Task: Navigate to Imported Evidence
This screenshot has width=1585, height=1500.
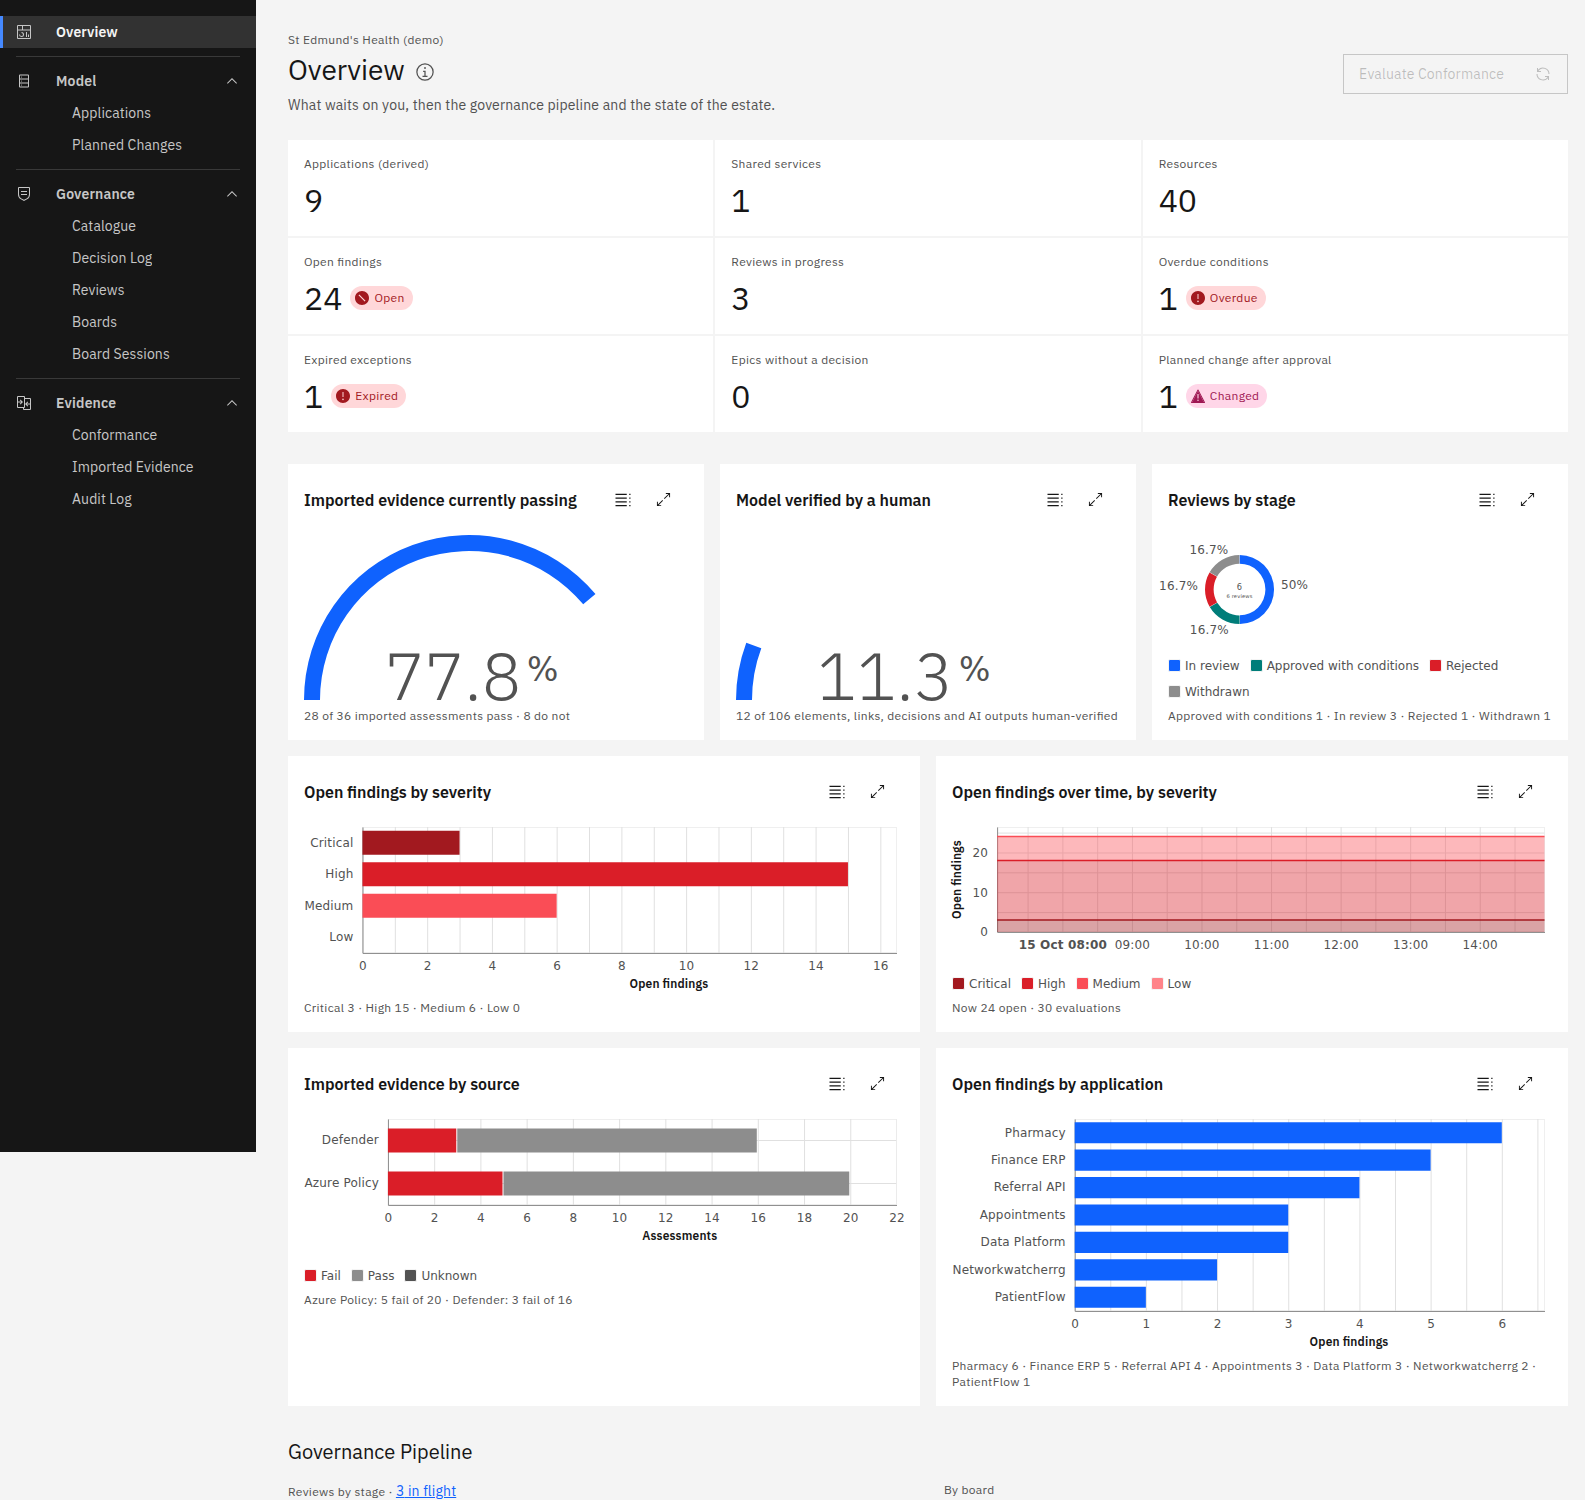Action: click(x=128, y=467)
